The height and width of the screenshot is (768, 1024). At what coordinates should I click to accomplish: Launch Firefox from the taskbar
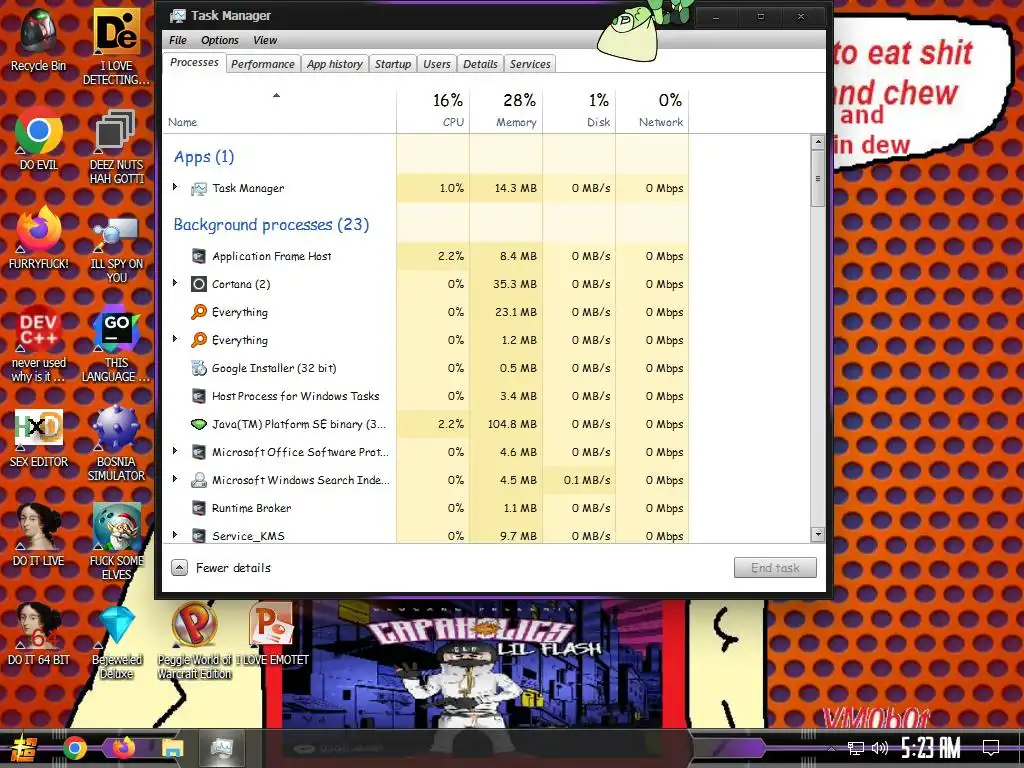tap(123, 748)
